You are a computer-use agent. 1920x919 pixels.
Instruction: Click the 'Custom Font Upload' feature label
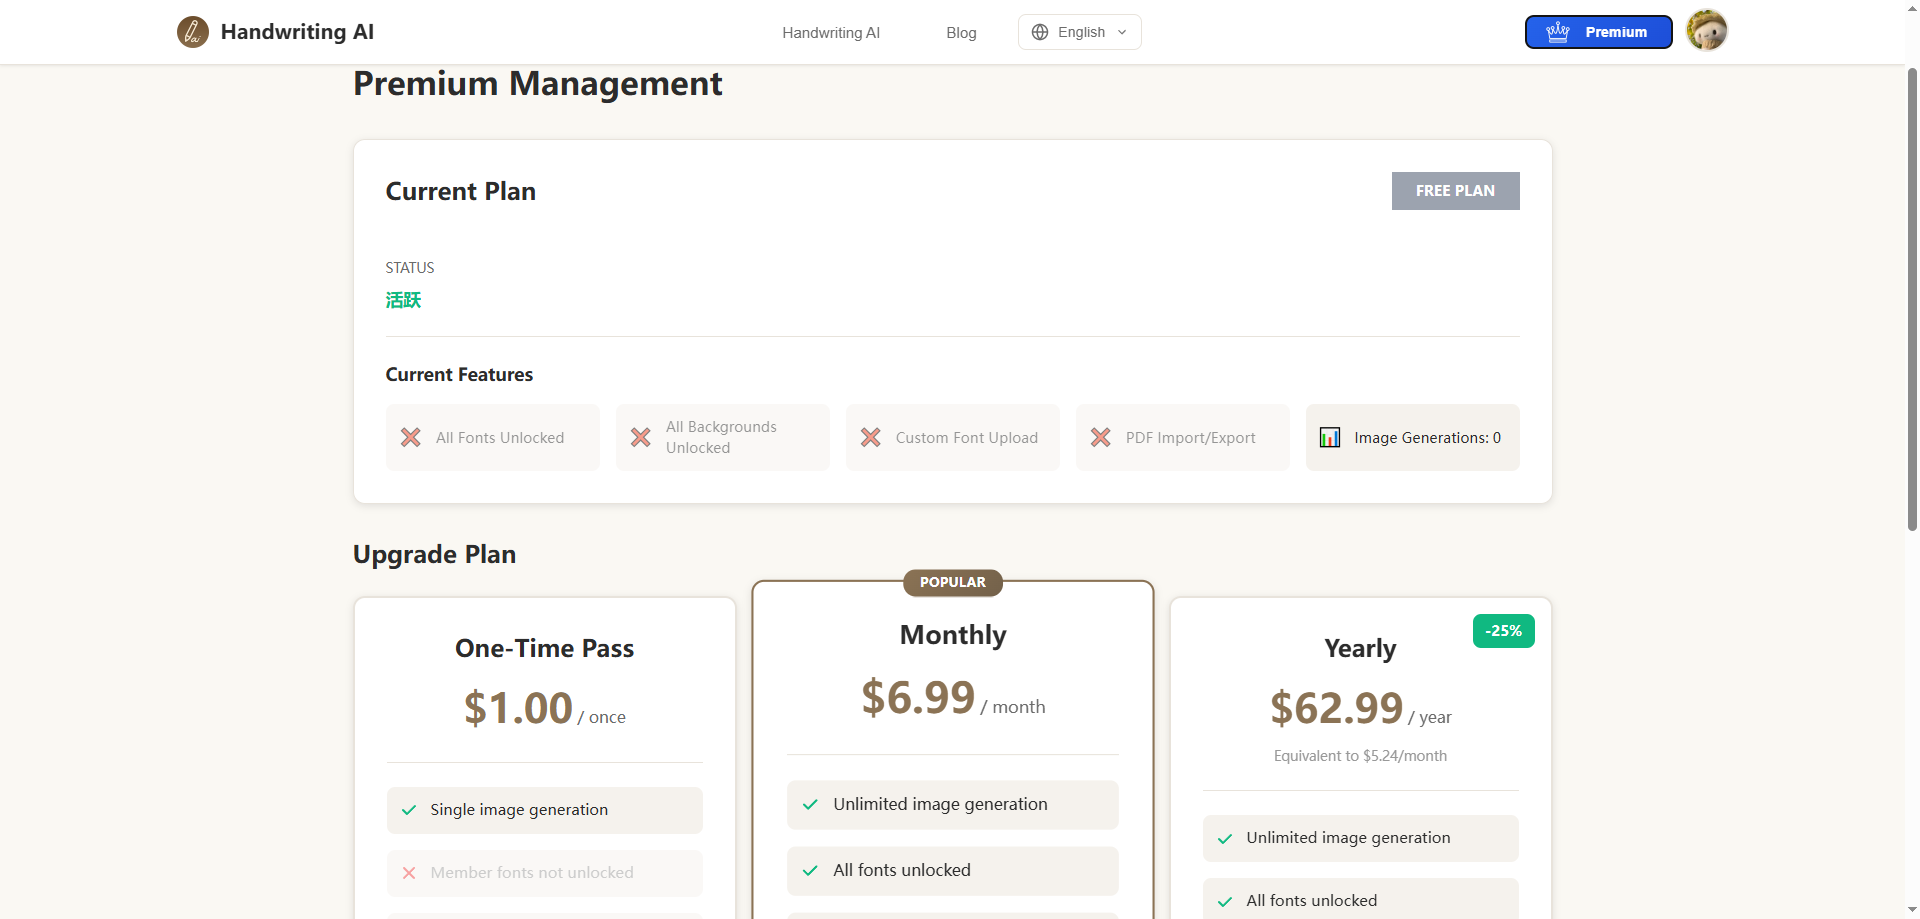(967, 438)
